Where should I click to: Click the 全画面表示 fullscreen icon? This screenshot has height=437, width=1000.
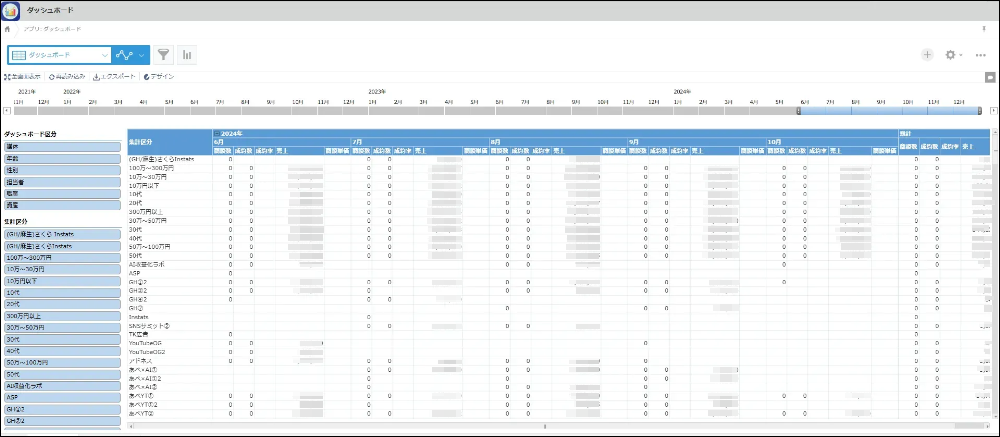[6, 77]
